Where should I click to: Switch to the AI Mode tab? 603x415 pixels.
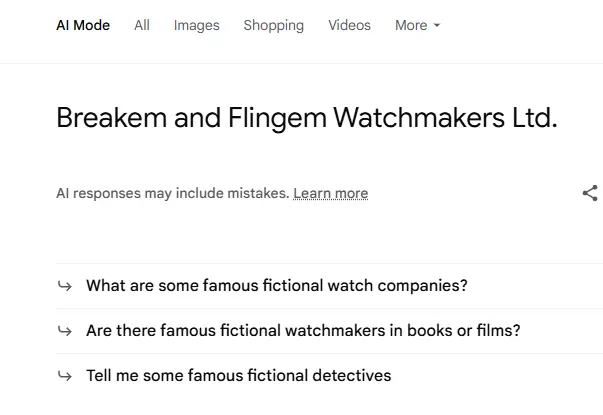83,25
